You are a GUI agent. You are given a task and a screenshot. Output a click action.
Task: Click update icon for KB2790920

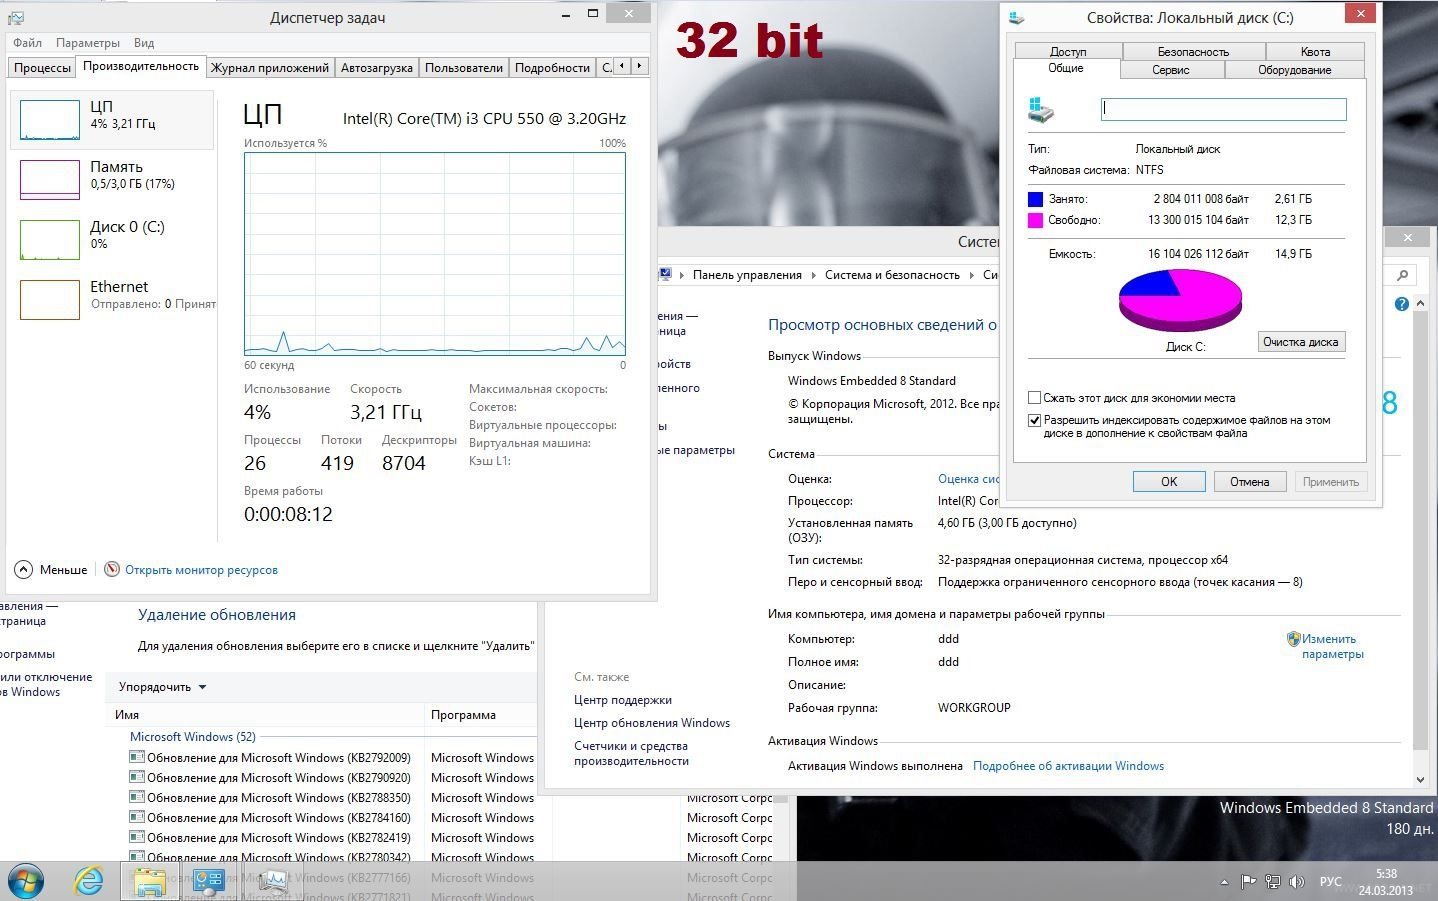(137, 777)
